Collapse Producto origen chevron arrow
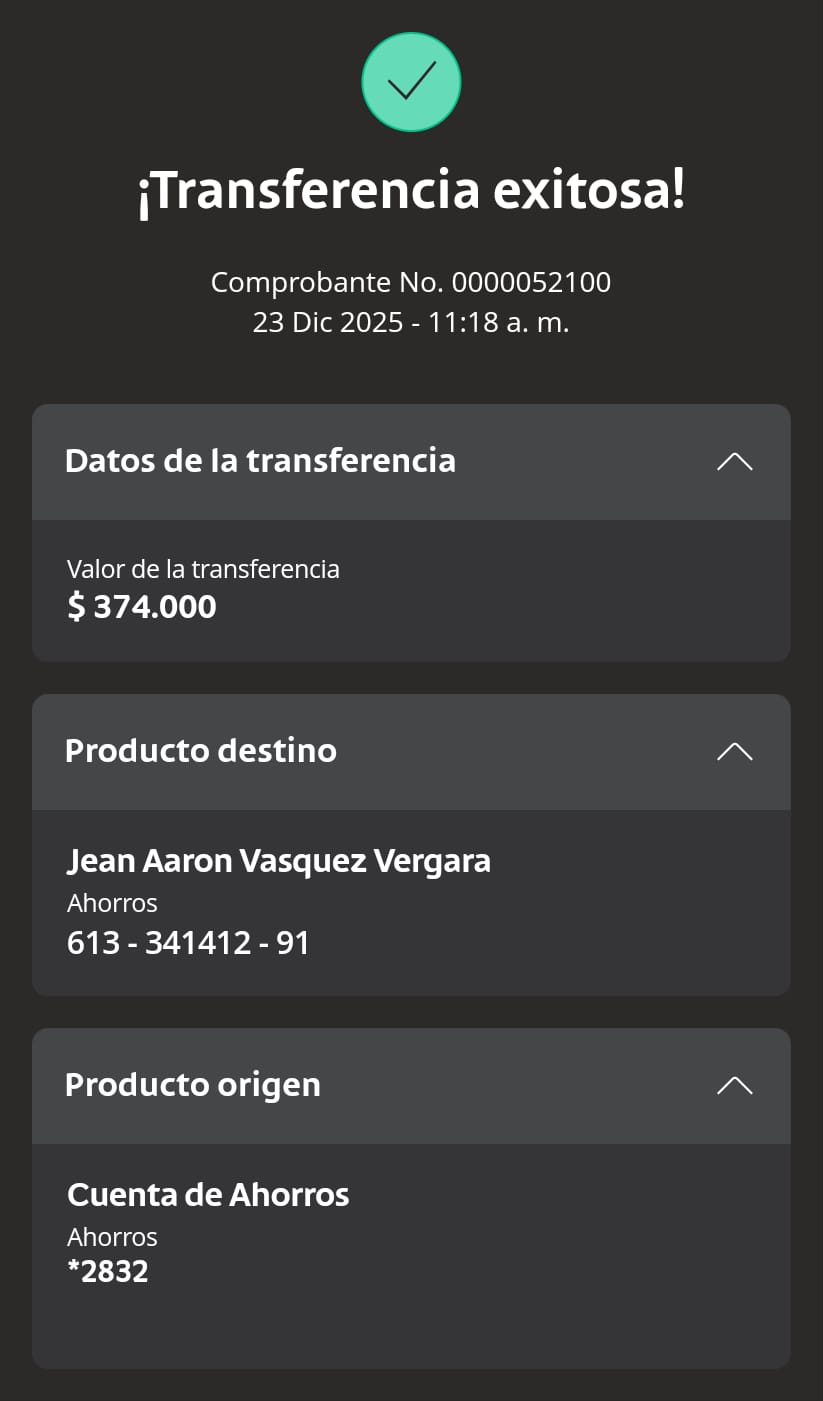This screenshot has width=823, height=1401. [x=734, y=1085]
